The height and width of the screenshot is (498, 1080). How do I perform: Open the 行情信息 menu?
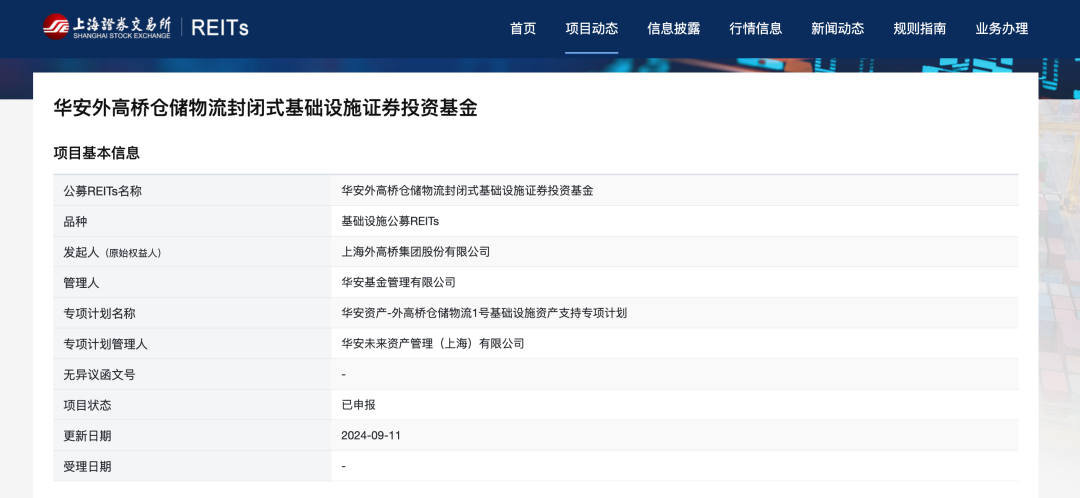pyautogui.click(x=756, y=28)
